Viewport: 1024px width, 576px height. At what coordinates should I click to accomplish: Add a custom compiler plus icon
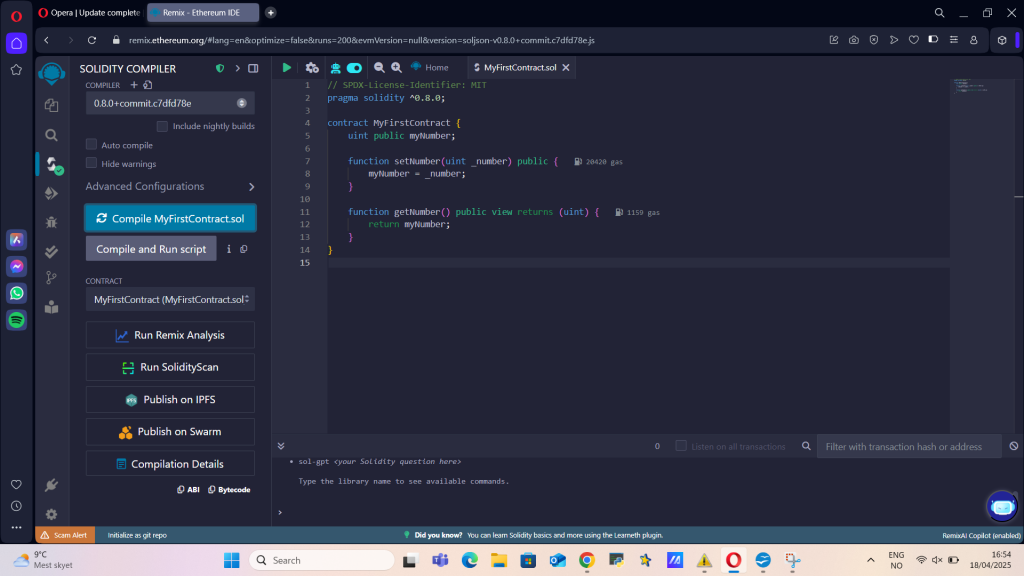134,85
